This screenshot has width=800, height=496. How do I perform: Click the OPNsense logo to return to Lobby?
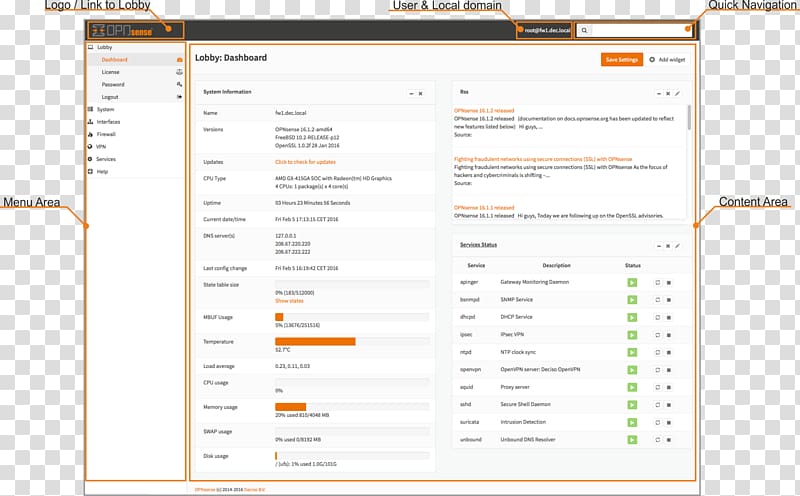click(121, 31)
